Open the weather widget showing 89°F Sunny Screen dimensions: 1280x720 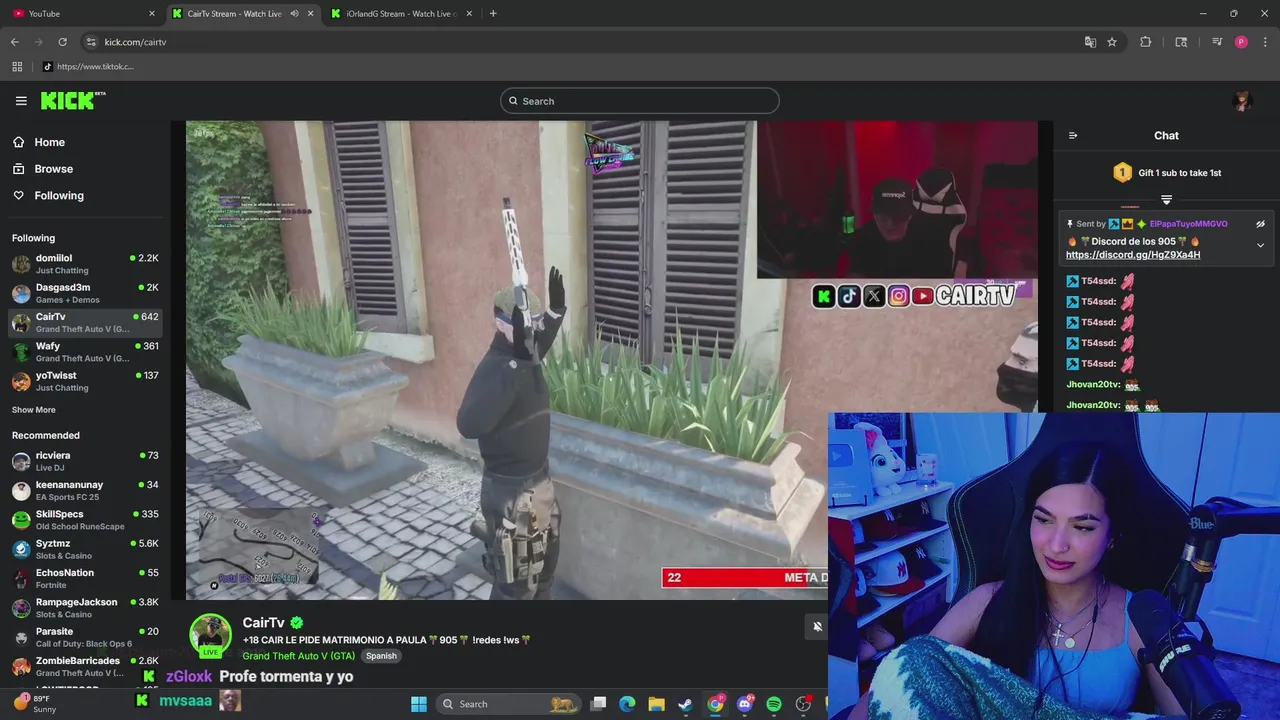[x=35, y=703]
